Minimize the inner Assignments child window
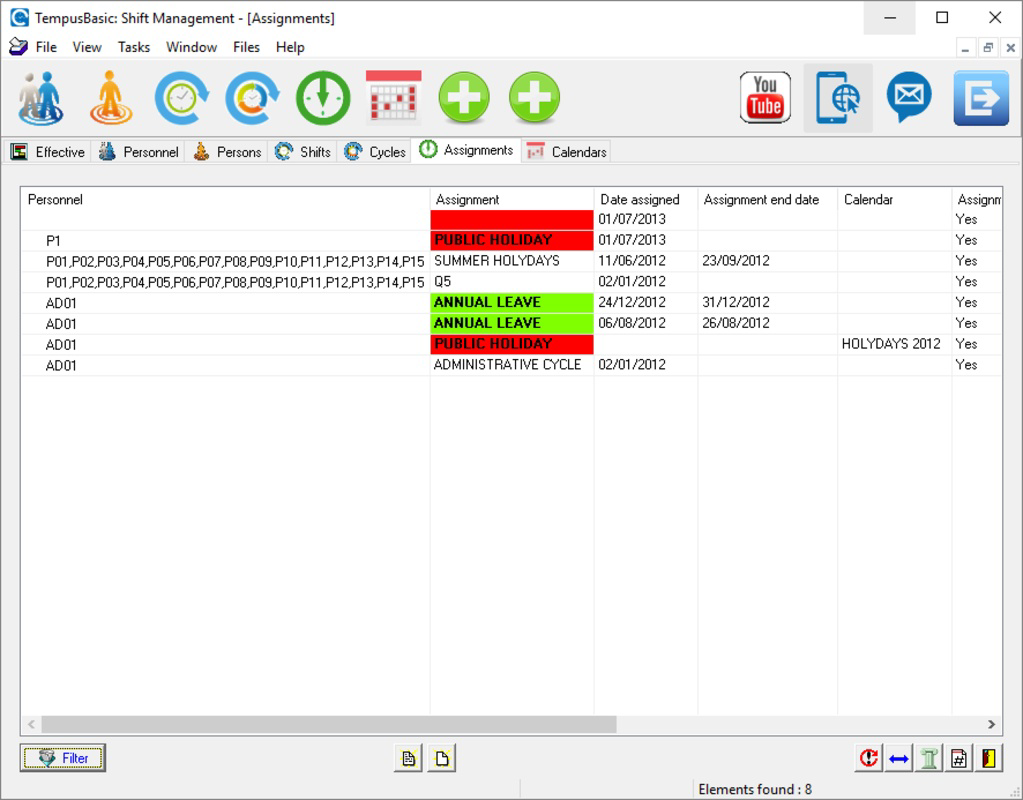The width and height of the screenshot is (1023, 800). pyautogui.click(x=966, y=48)
